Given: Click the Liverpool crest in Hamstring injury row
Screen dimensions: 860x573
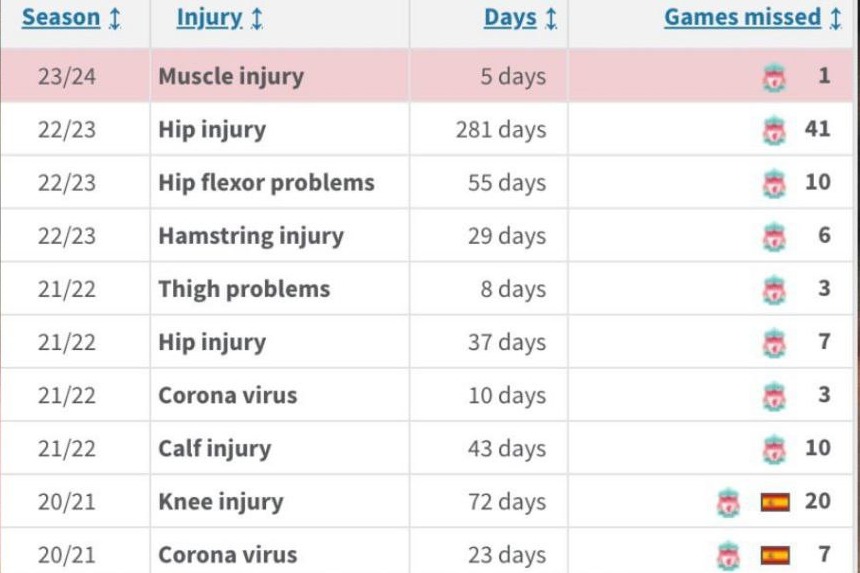Looking at the screenshot, I should (774, 237).
